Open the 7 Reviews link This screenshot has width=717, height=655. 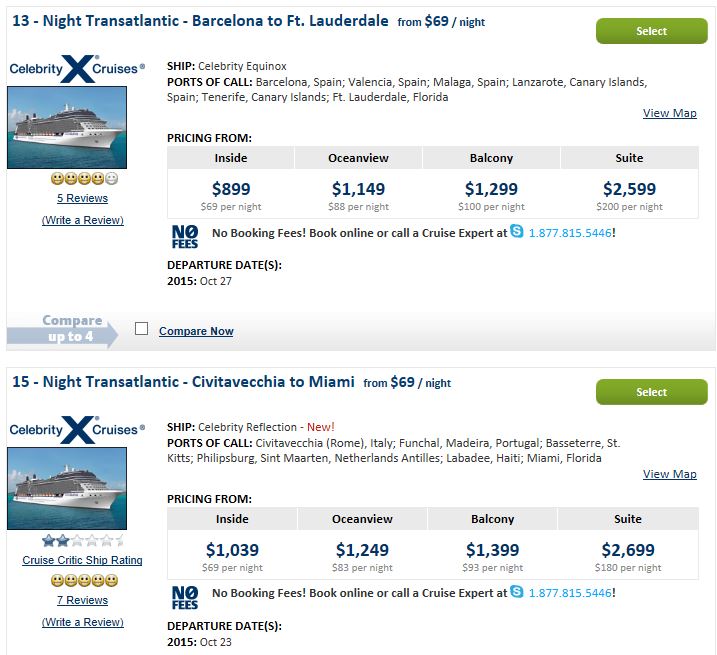pyautogui.click(x=82, y=600)
